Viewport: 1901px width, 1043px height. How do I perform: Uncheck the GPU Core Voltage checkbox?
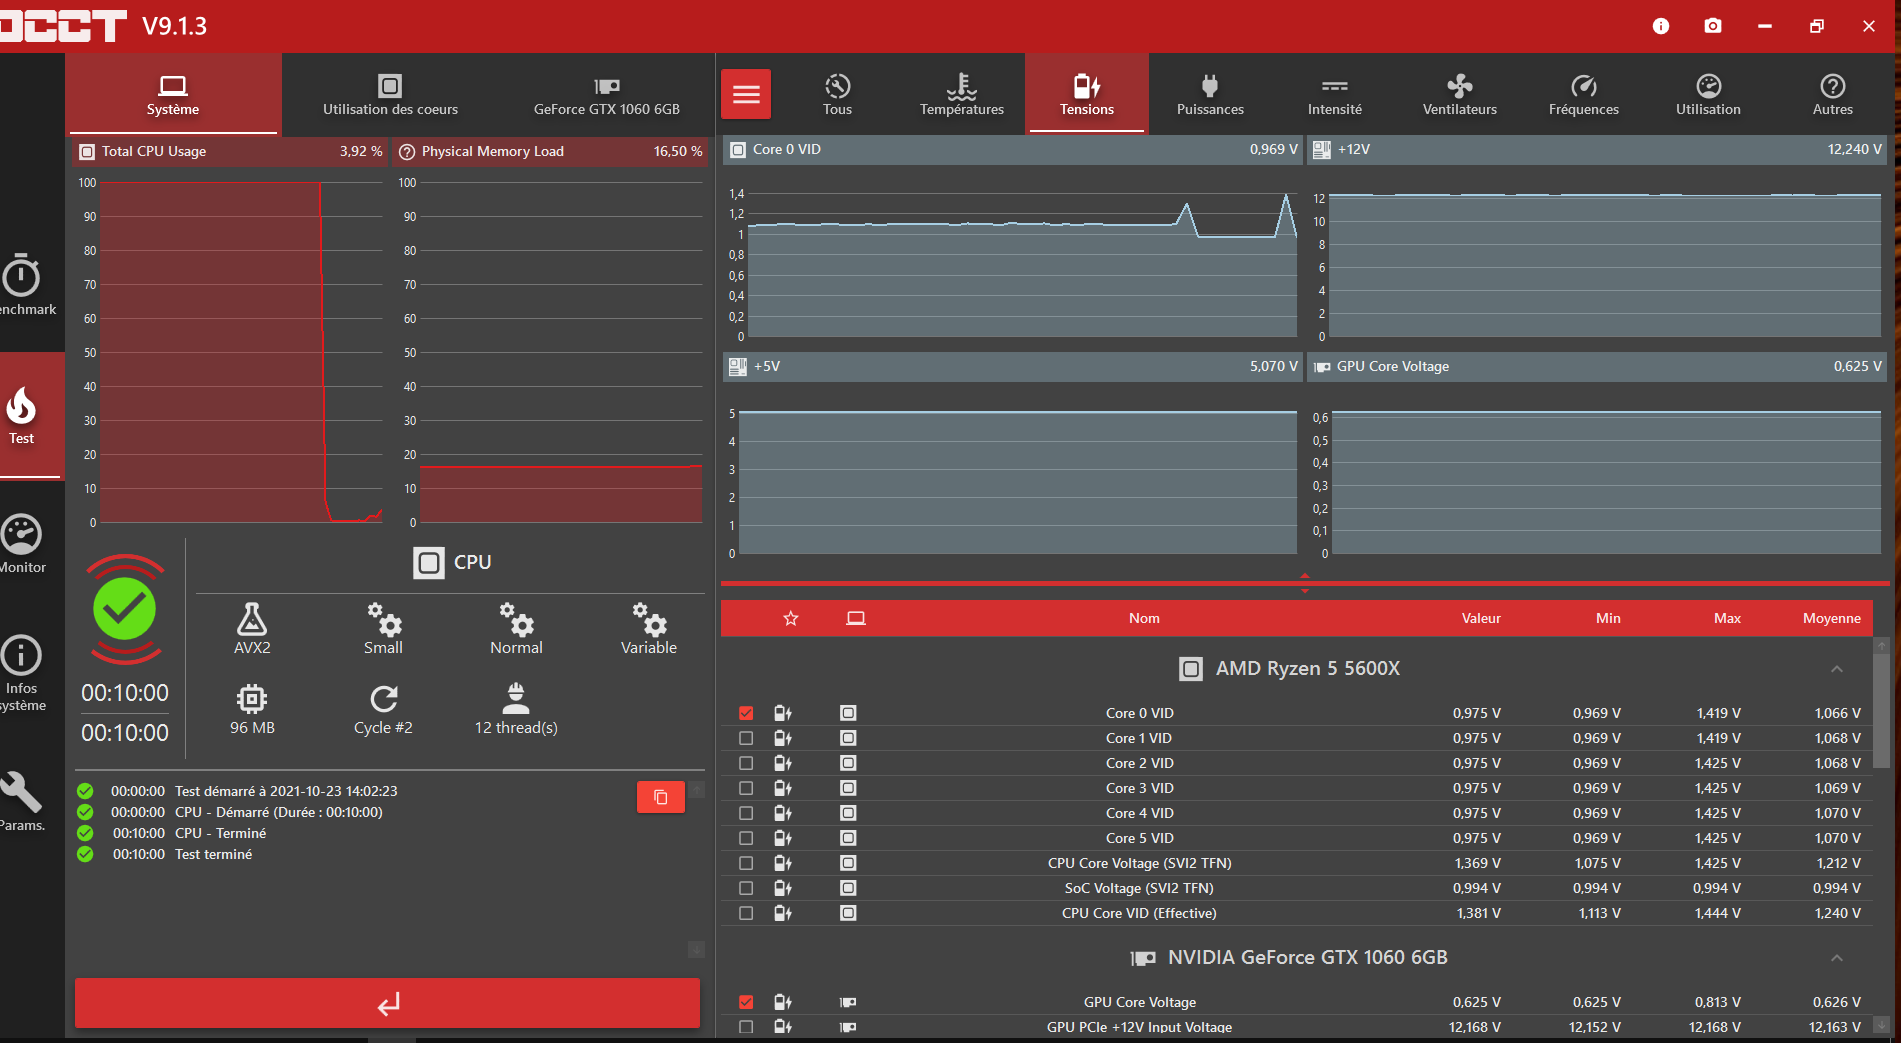pyautogui.click(x=746, y=1002)
